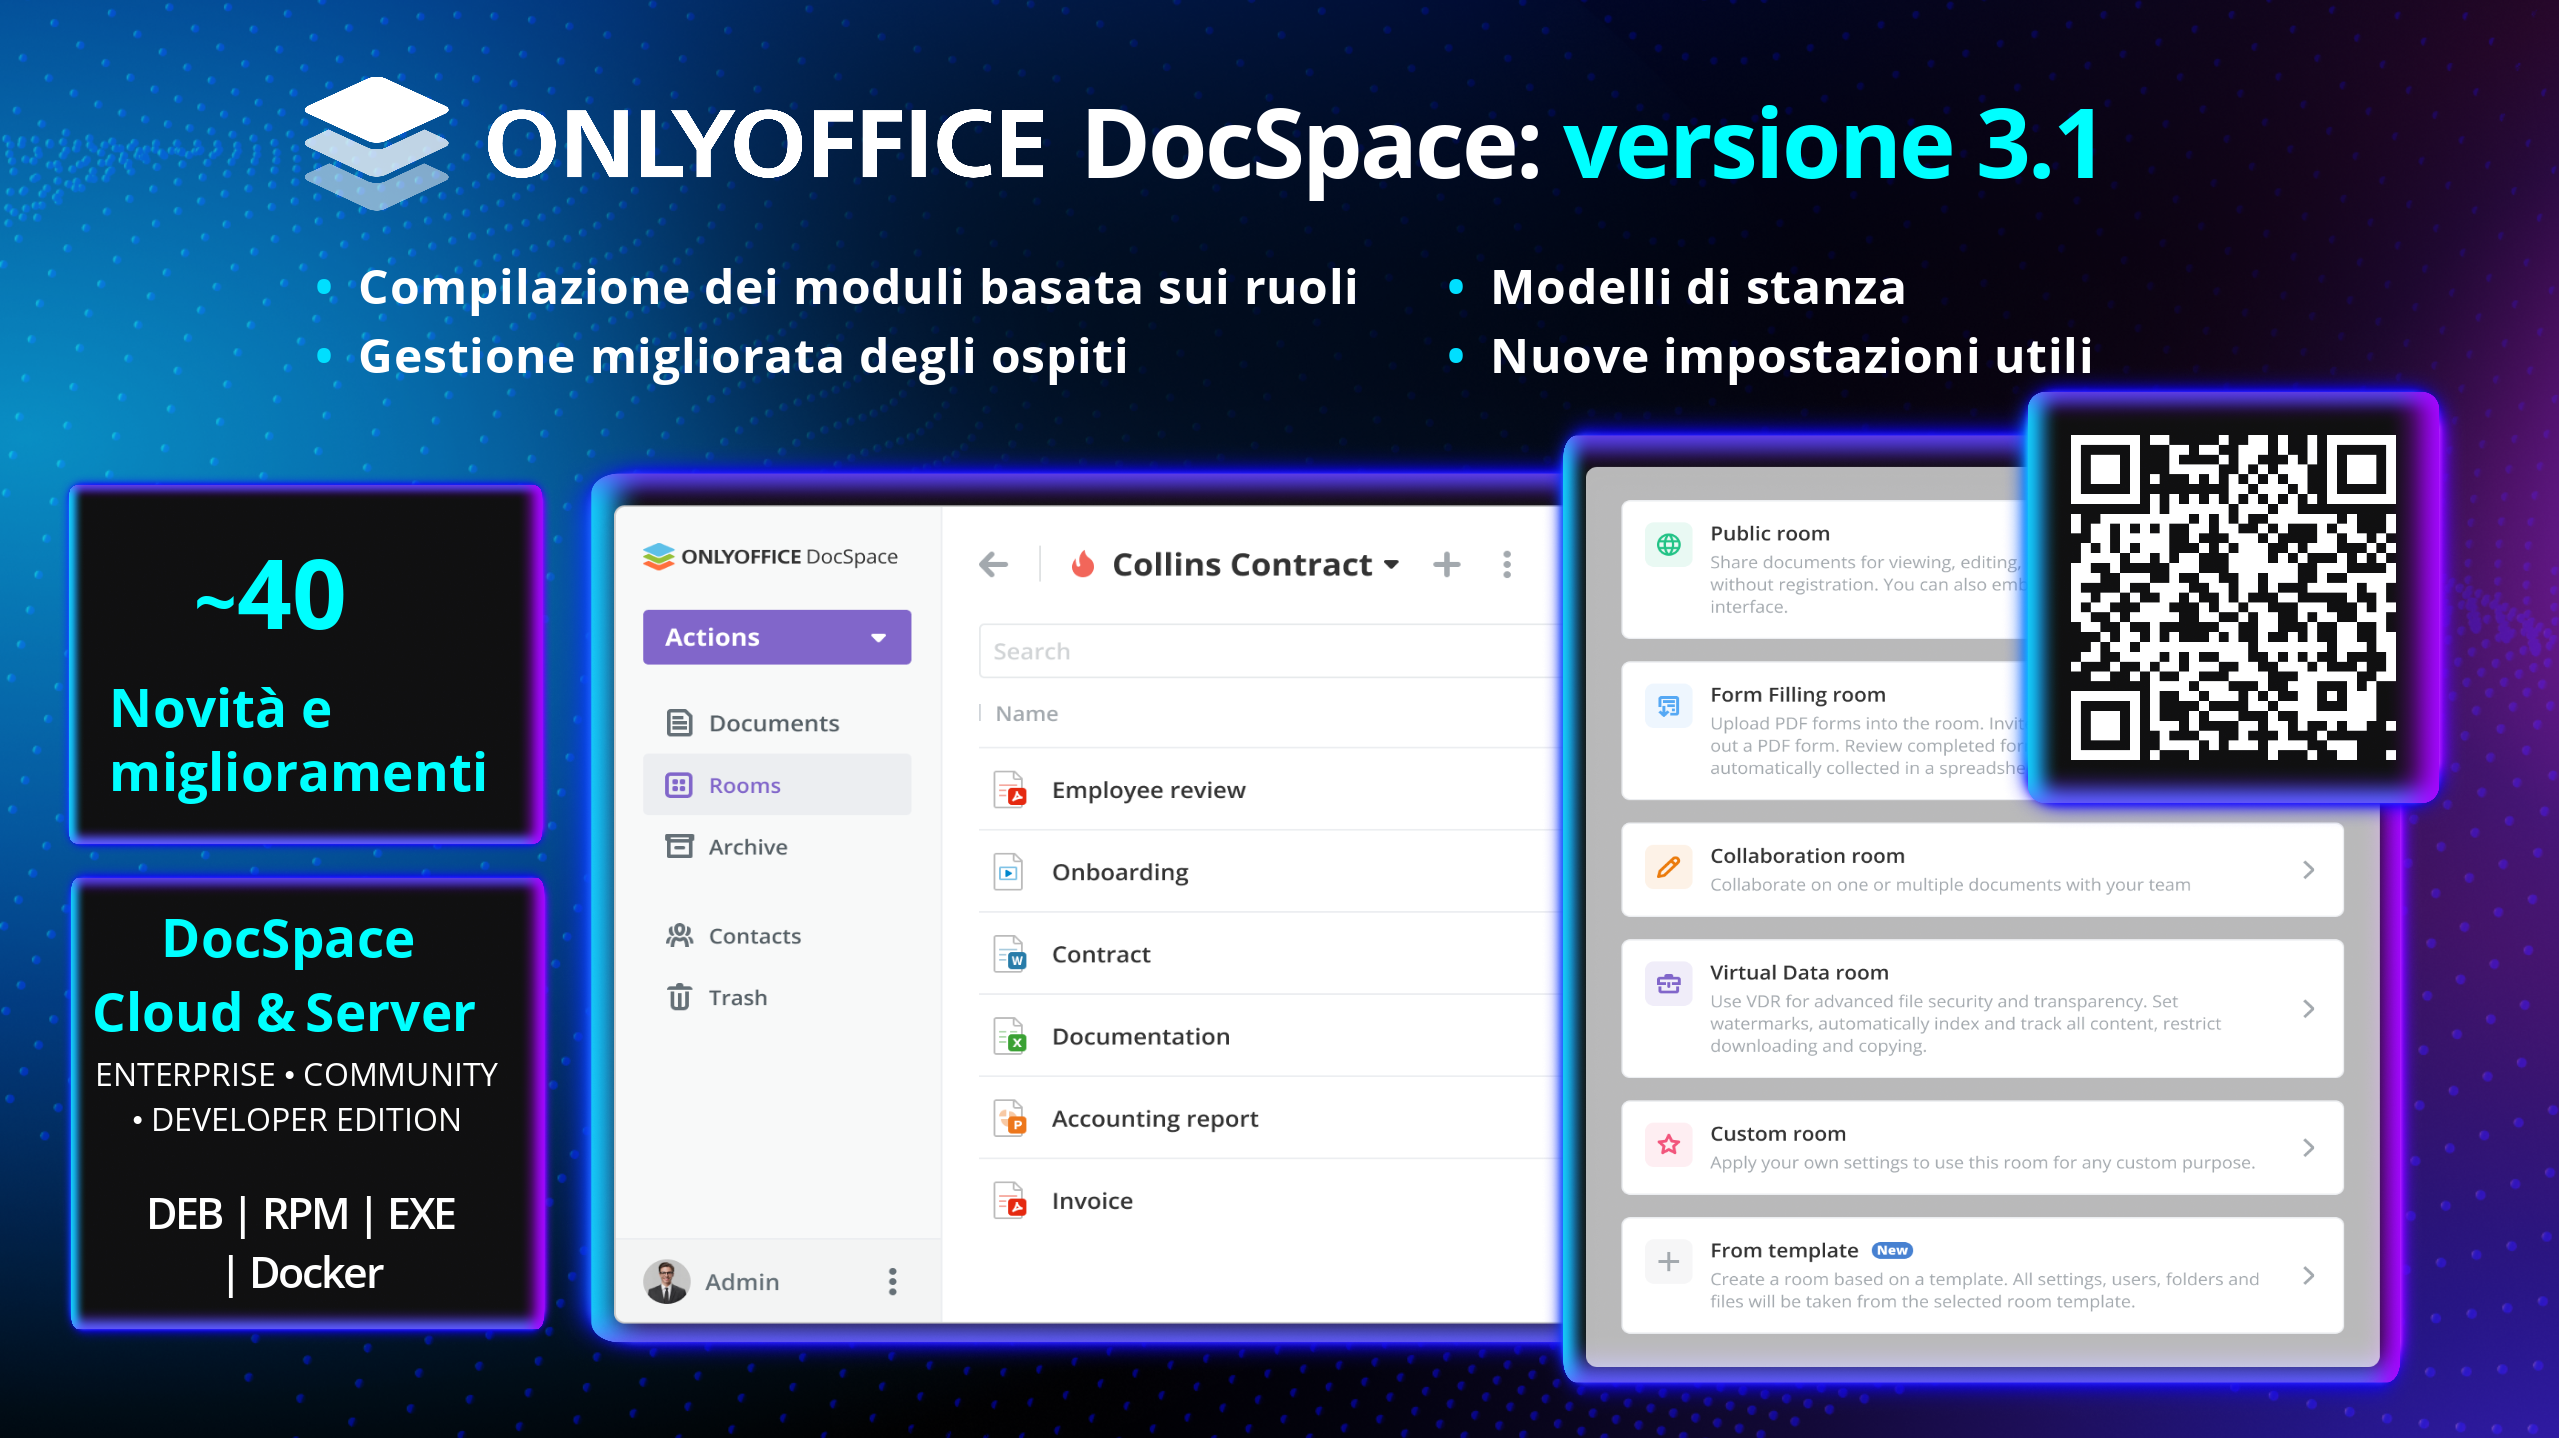Click the Contacts people icon
Viewport: 2559px width, 1438px height.
point(679,936)
